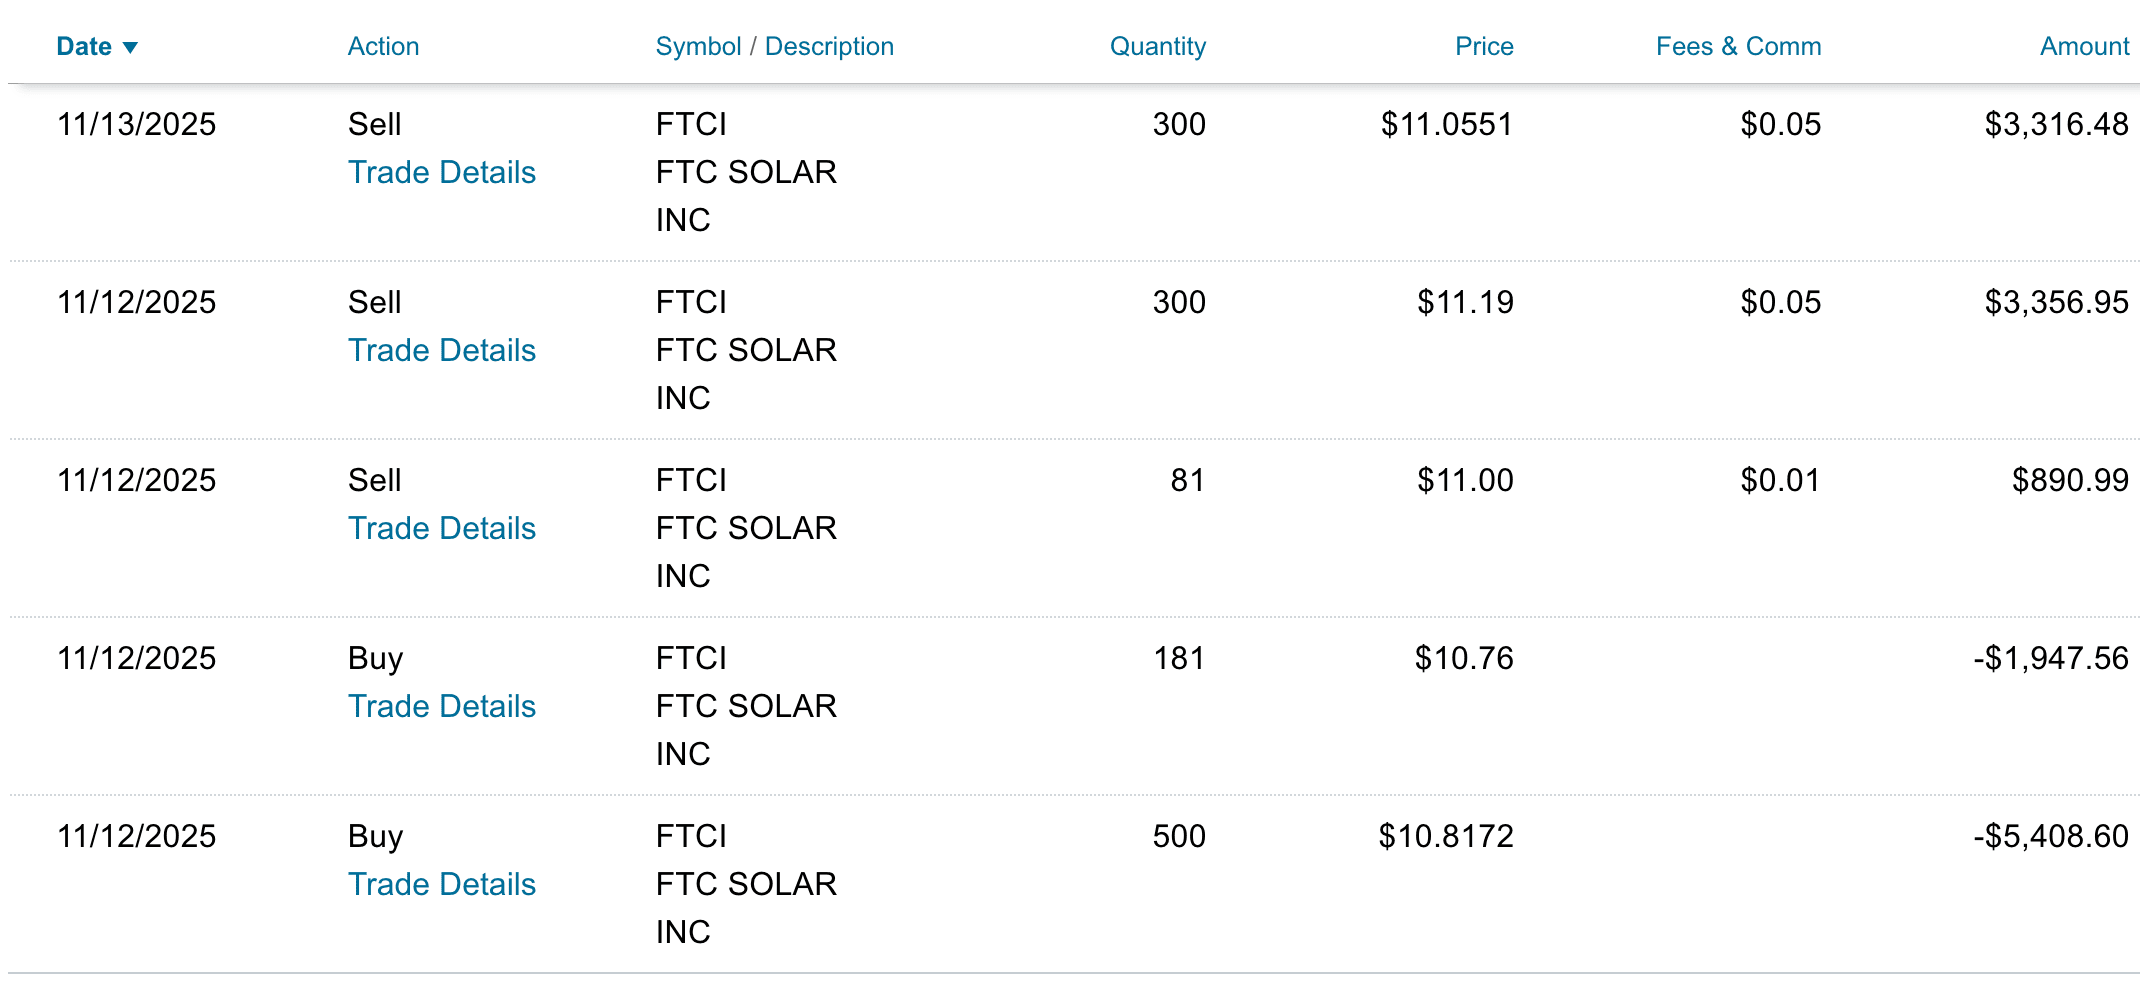Click the $3,316.48 amount cell
Screen dimensions: 2140x992
(x=2056, y=125)
